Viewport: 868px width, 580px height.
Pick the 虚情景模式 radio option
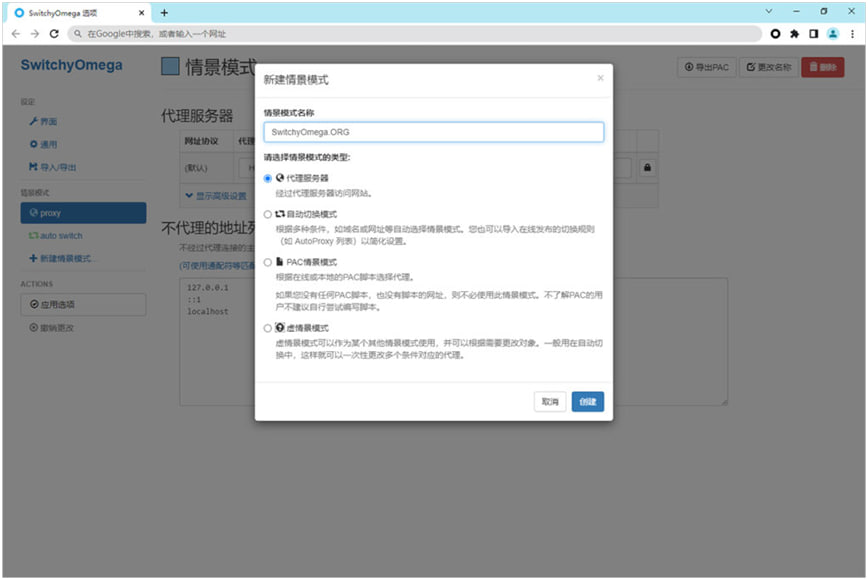pos(267,328)
